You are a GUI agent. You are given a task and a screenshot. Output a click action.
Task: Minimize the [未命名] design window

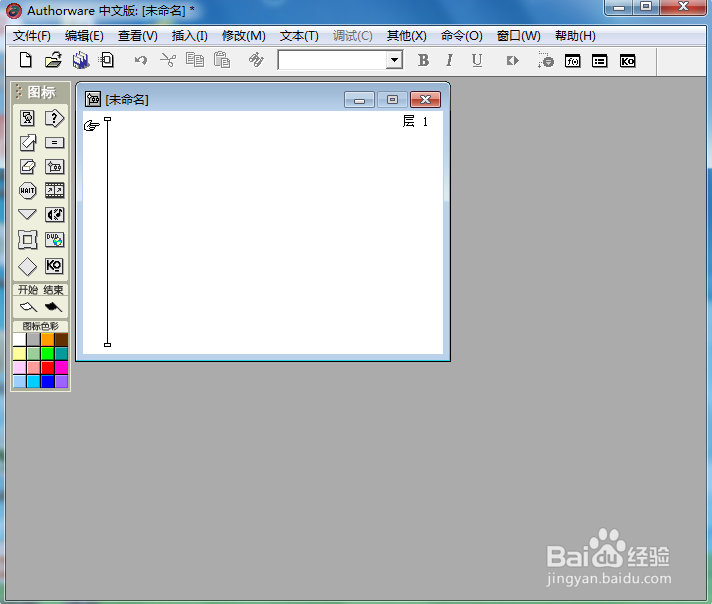tap(359, 99)
